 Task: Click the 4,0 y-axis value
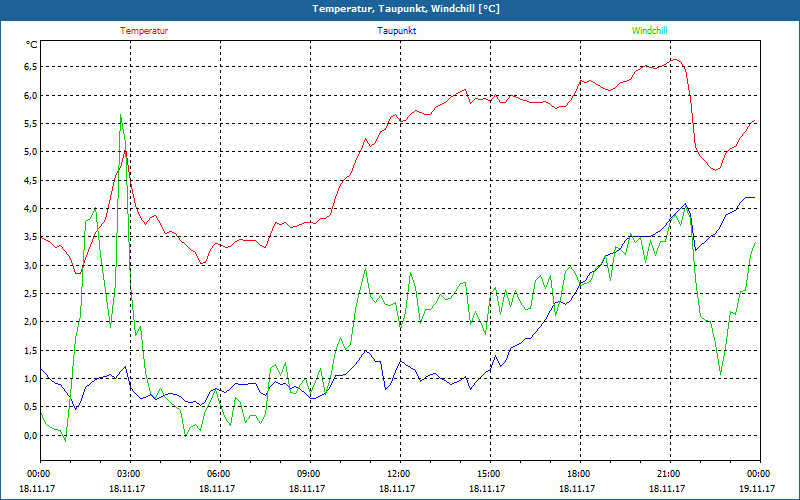30,208
